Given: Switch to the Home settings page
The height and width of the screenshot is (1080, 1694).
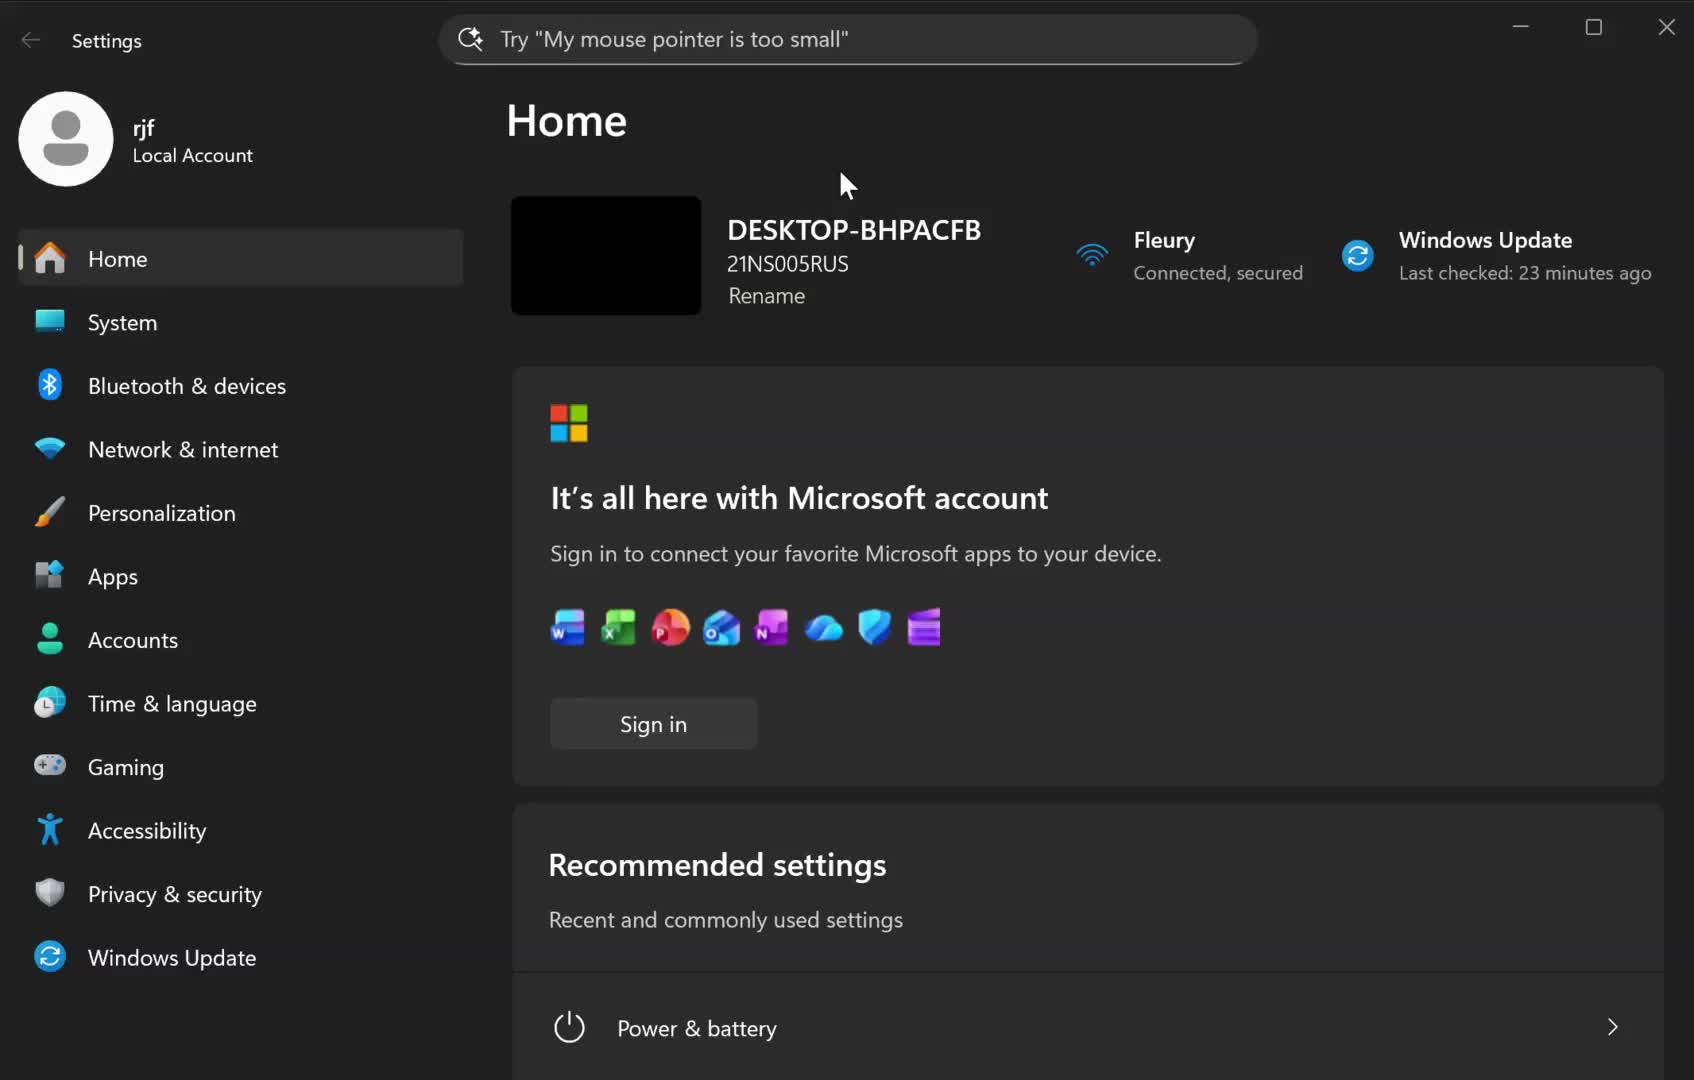Looking at the screenshot, I should coord(117,258).
